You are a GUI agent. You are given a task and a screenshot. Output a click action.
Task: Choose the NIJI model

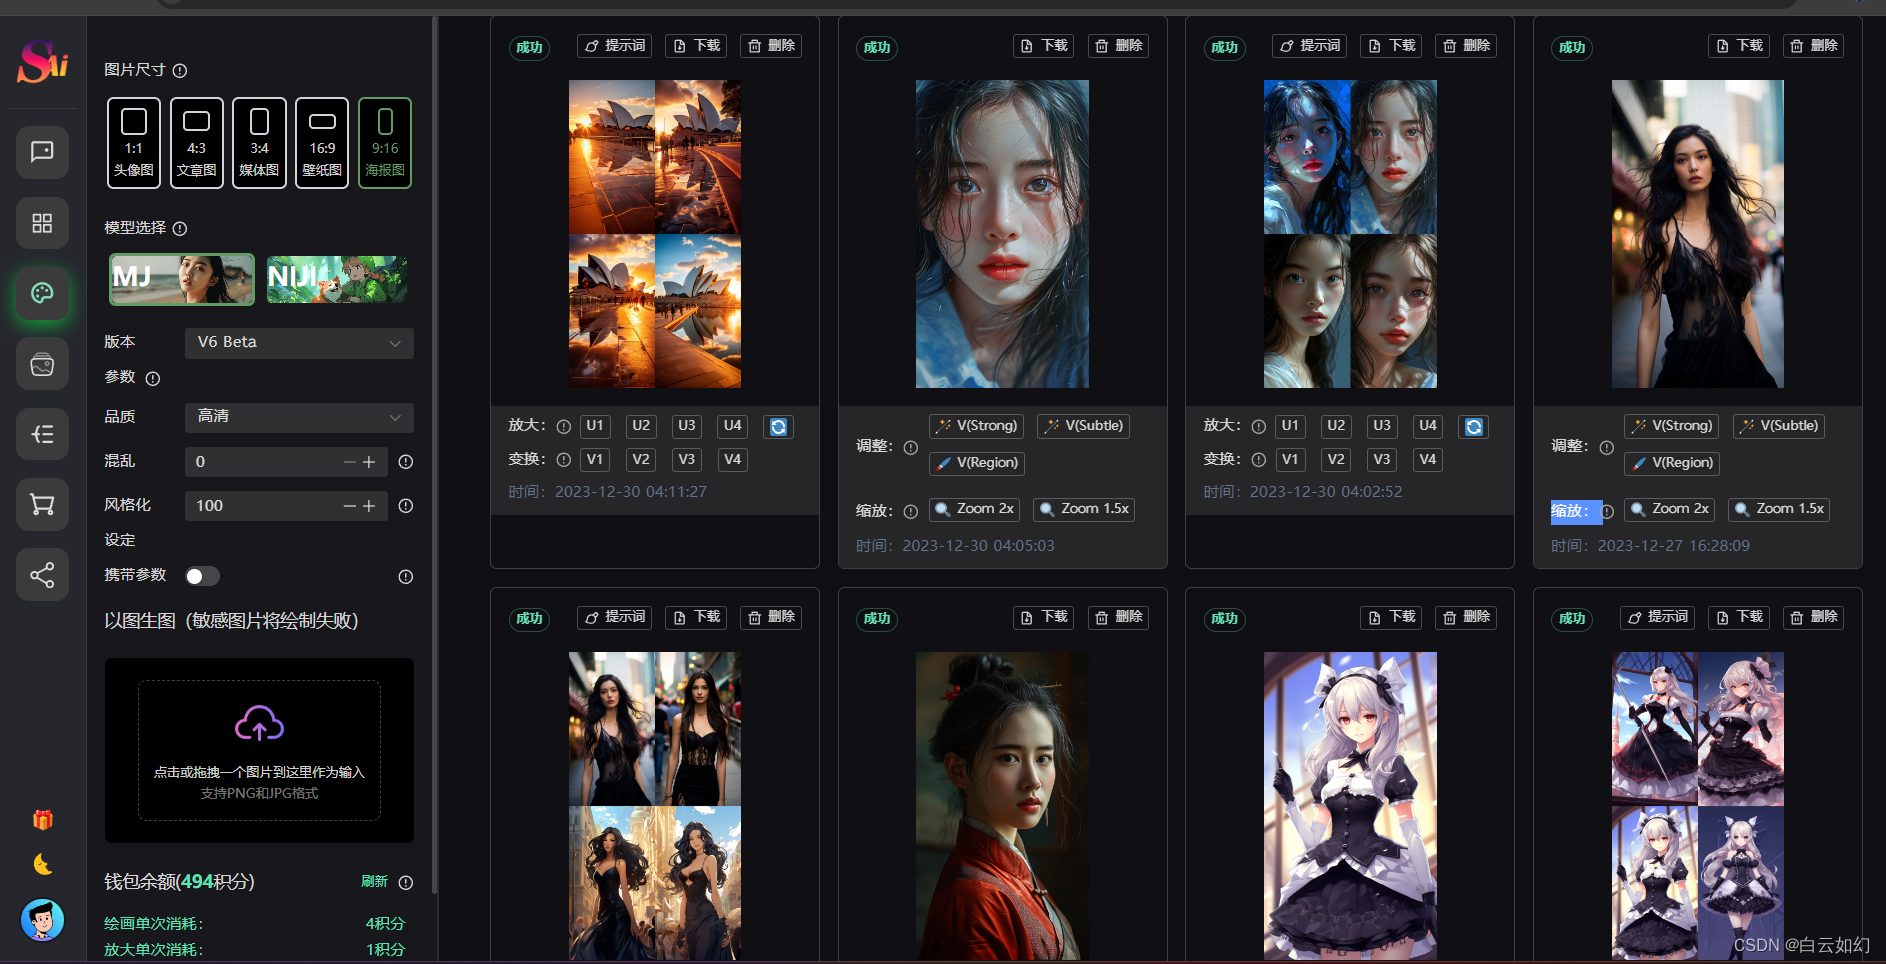tap(337, 279)
